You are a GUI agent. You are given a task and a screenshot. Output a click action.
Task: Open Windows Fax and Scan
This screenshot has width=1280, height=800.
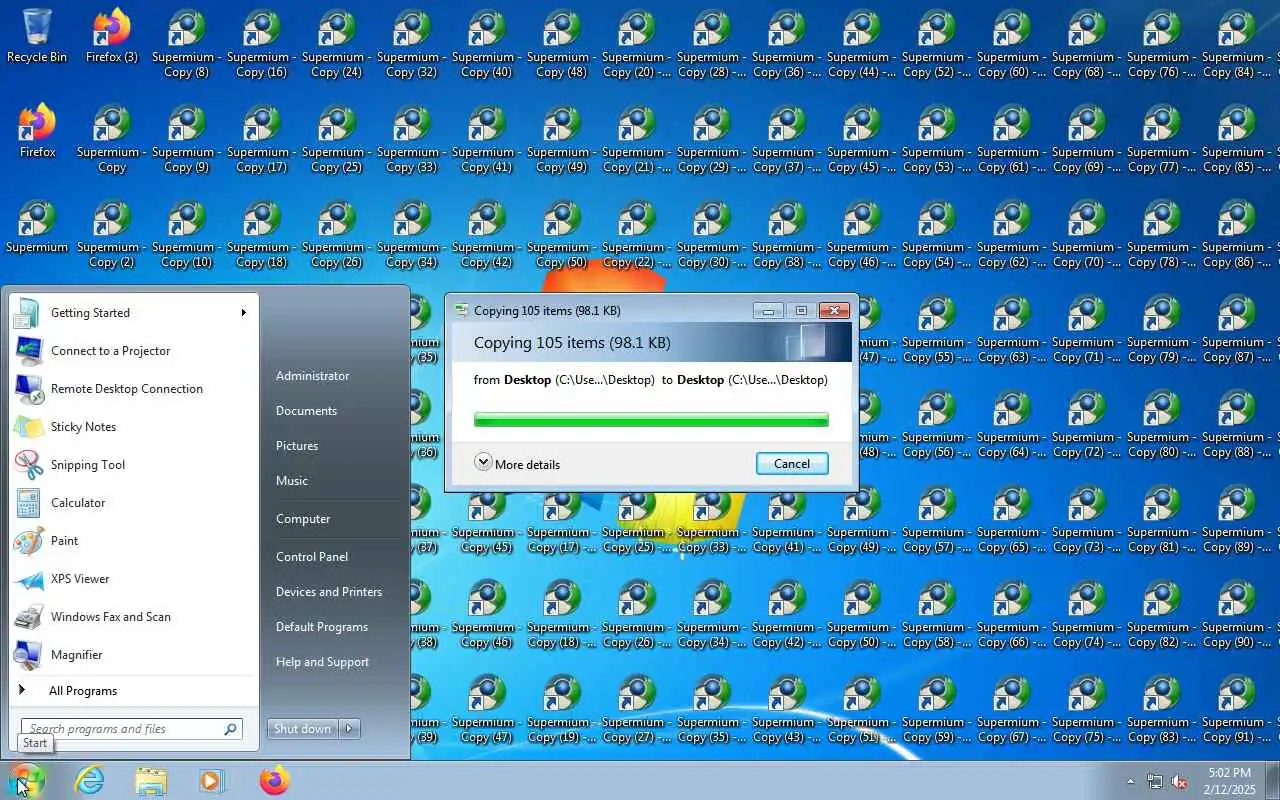pos(133,616)
